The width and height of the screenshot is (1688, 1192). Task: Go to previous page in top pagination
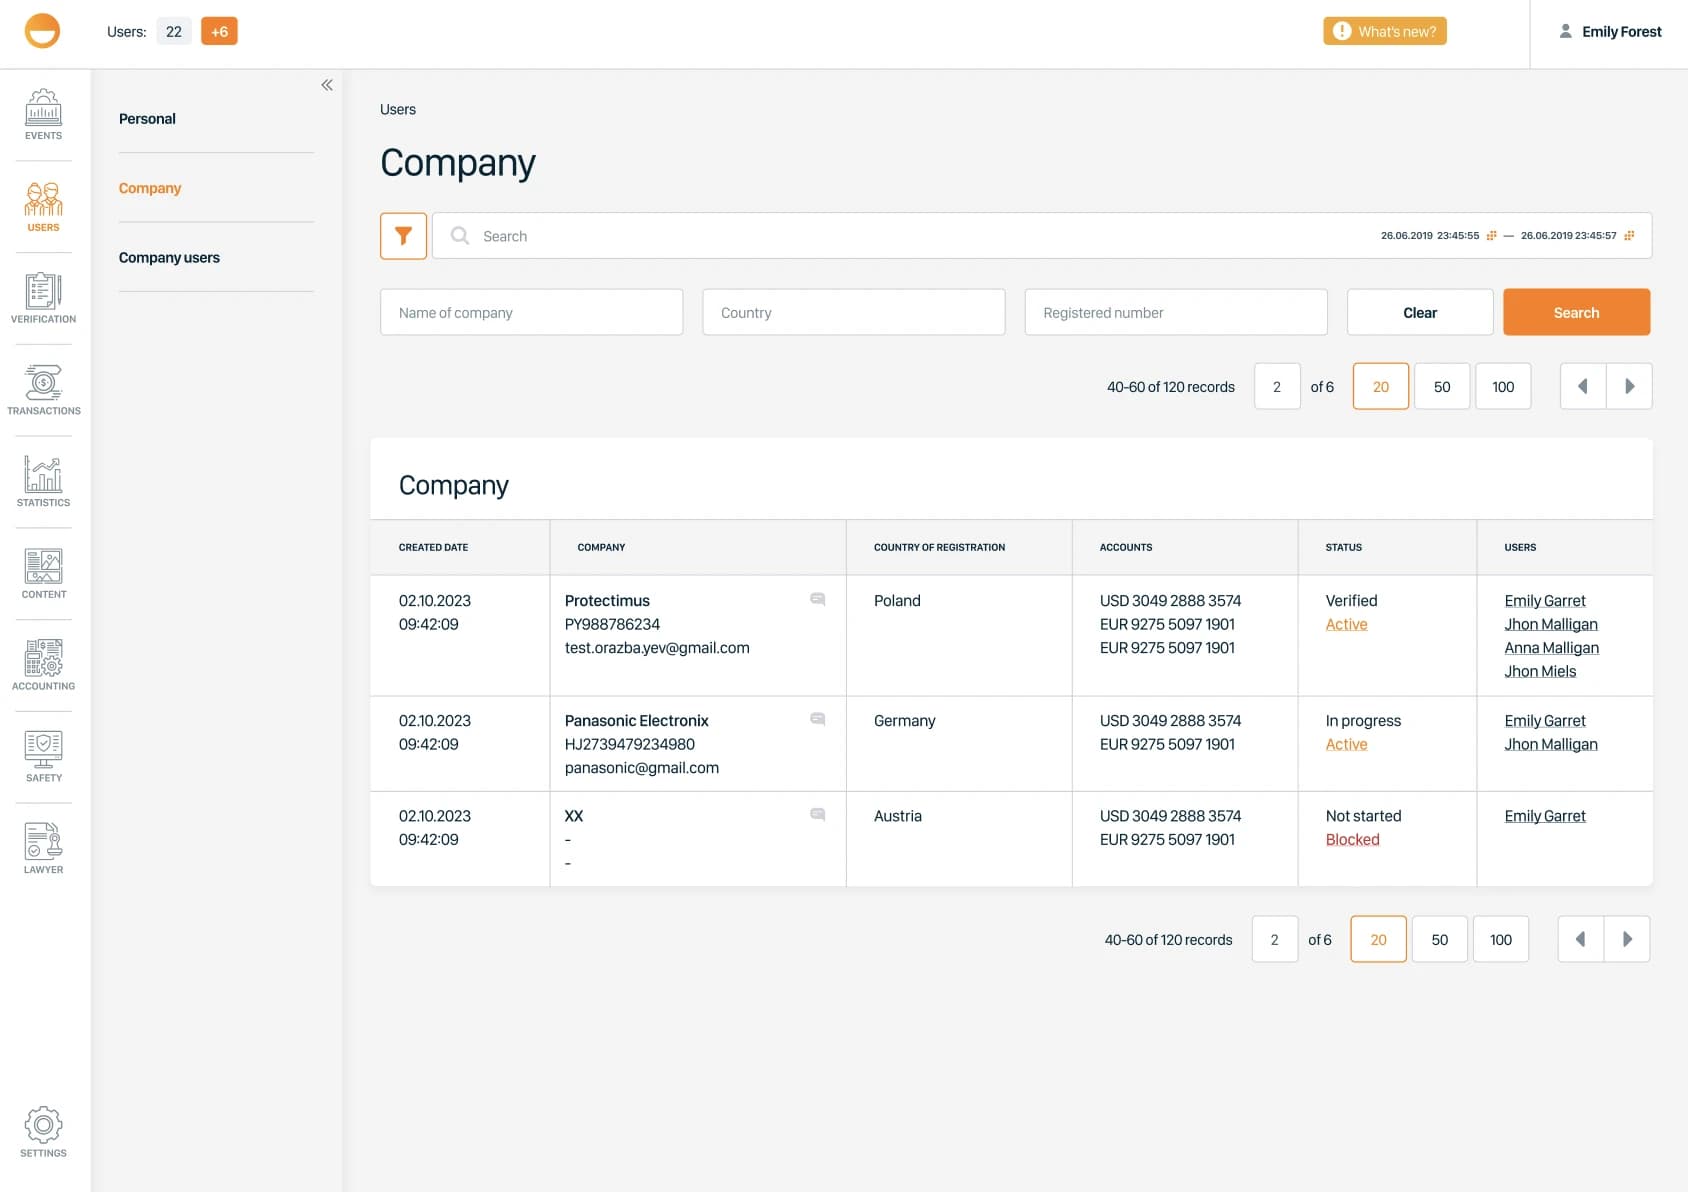pos(1583,386)
